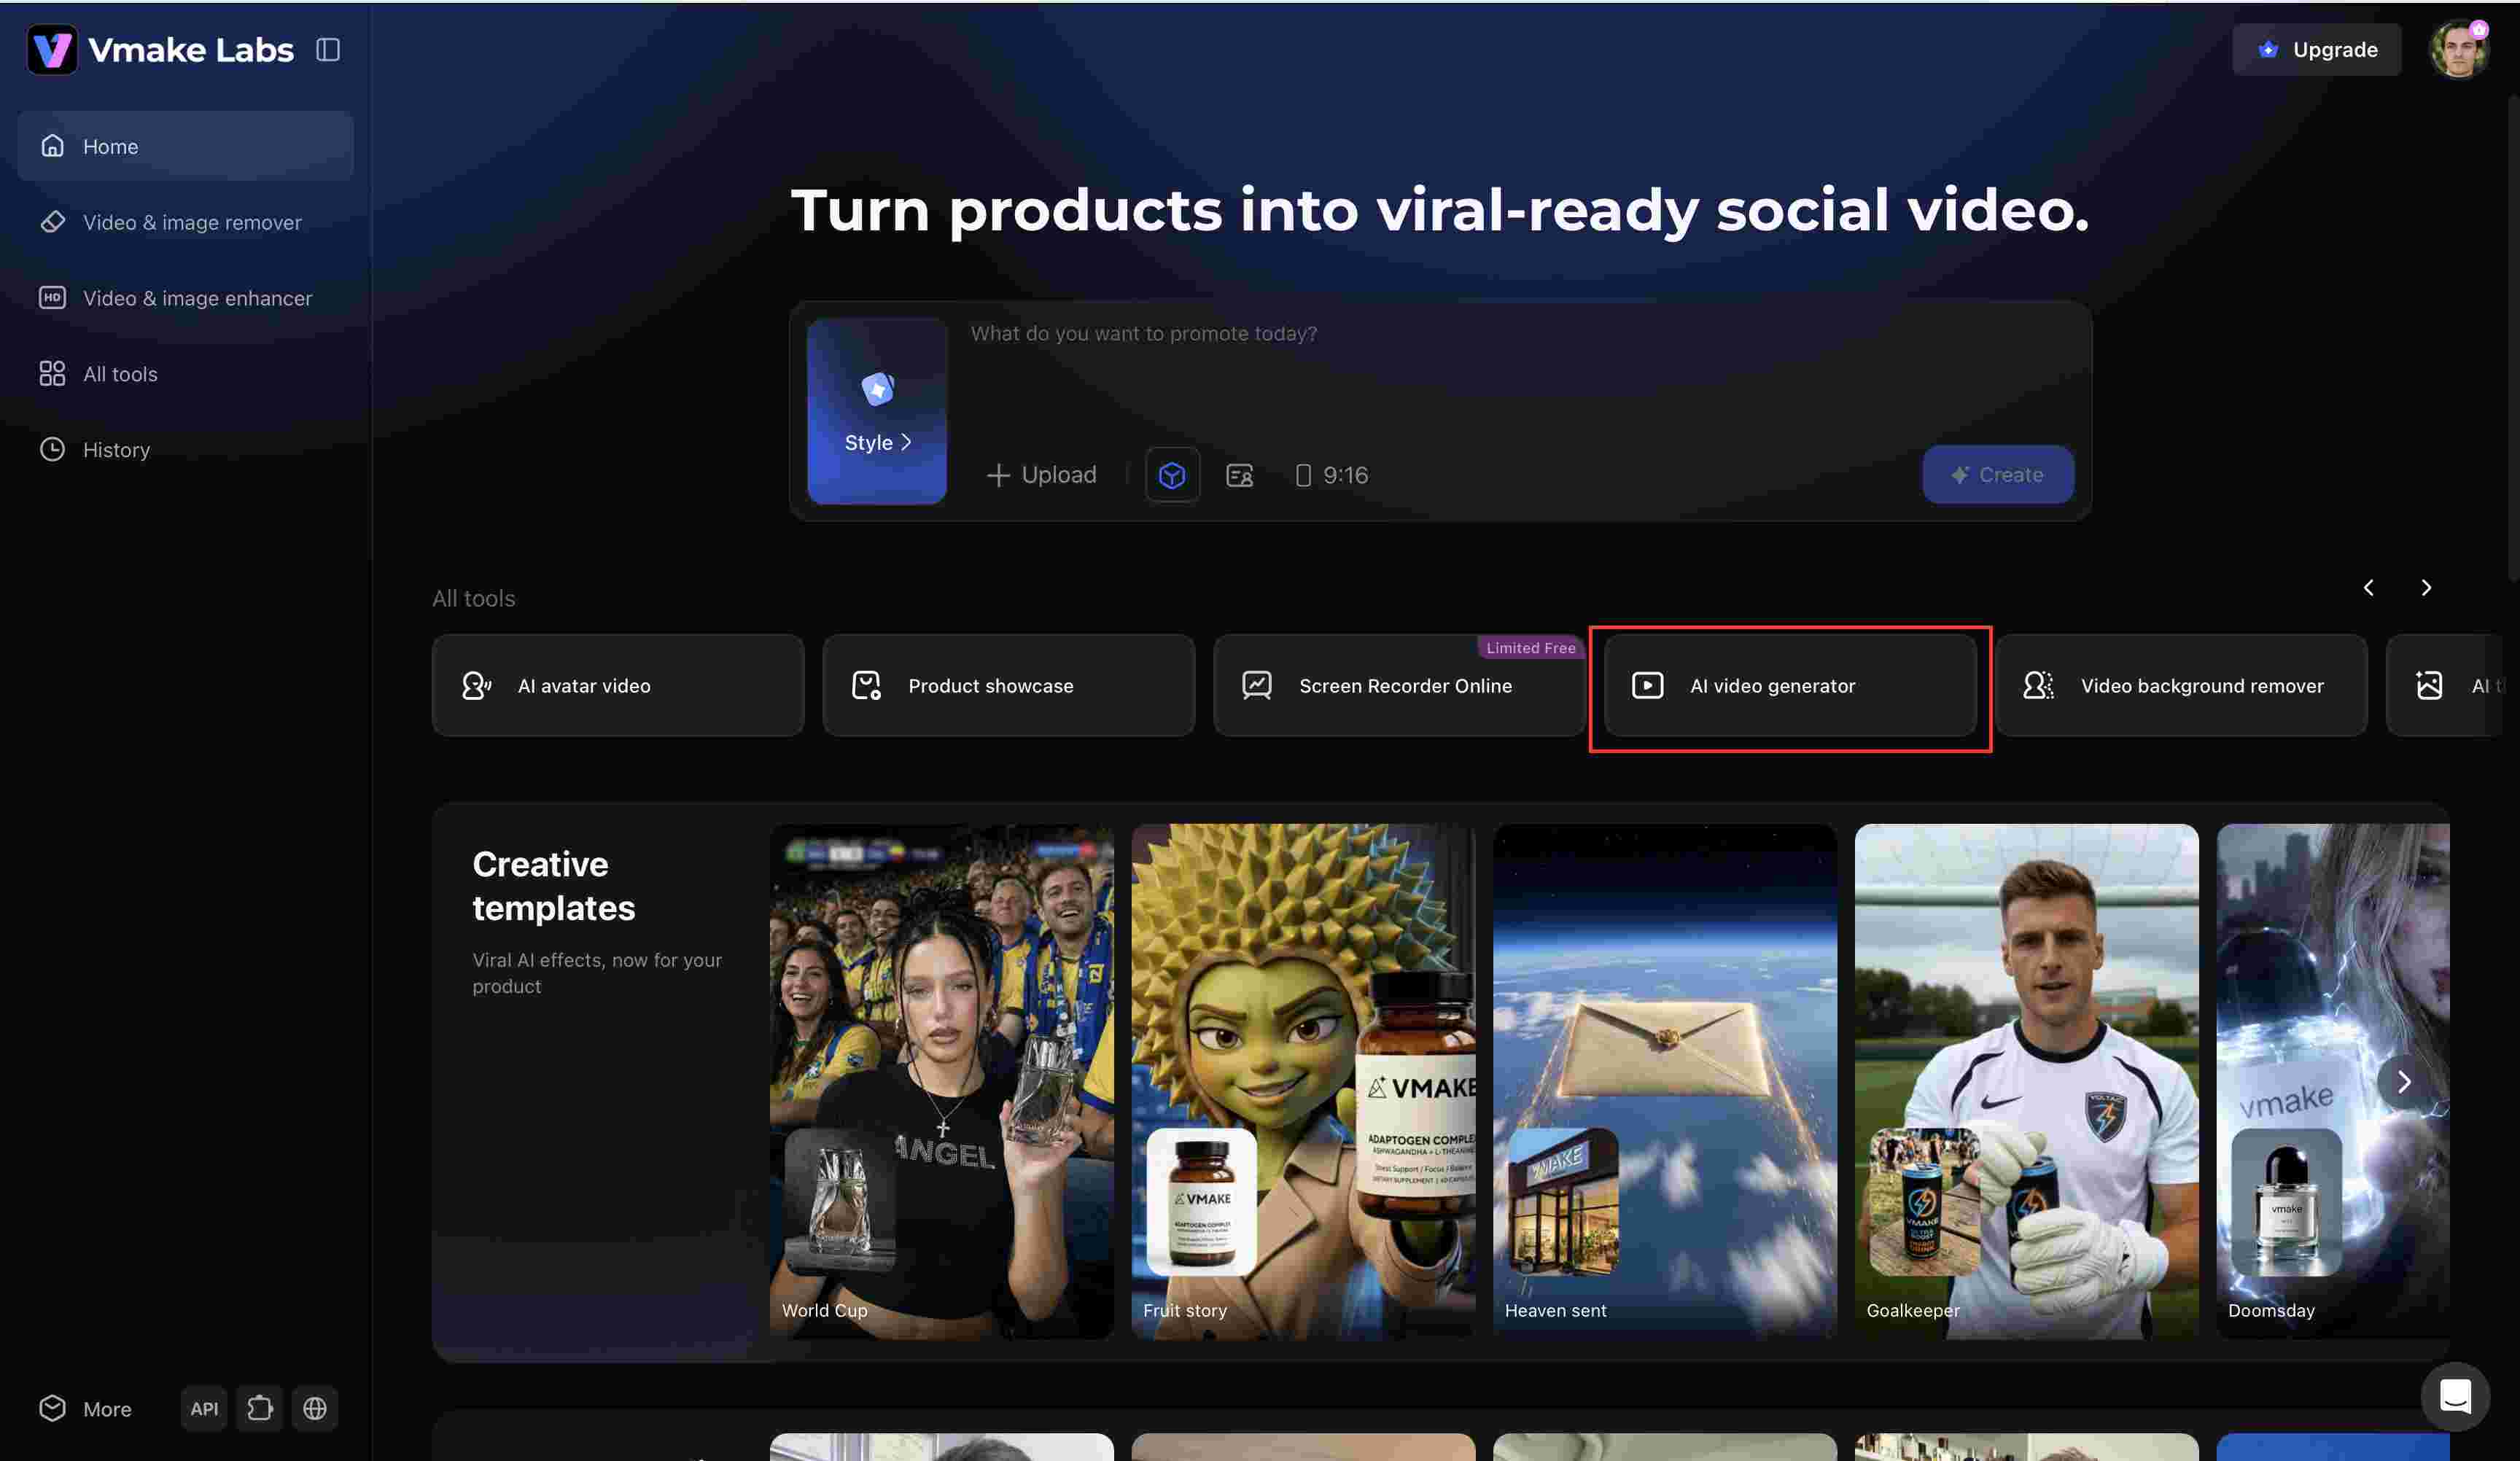Select the Heaven sent template
The image size is (2520, 1461).
tap(1665, 1082)
